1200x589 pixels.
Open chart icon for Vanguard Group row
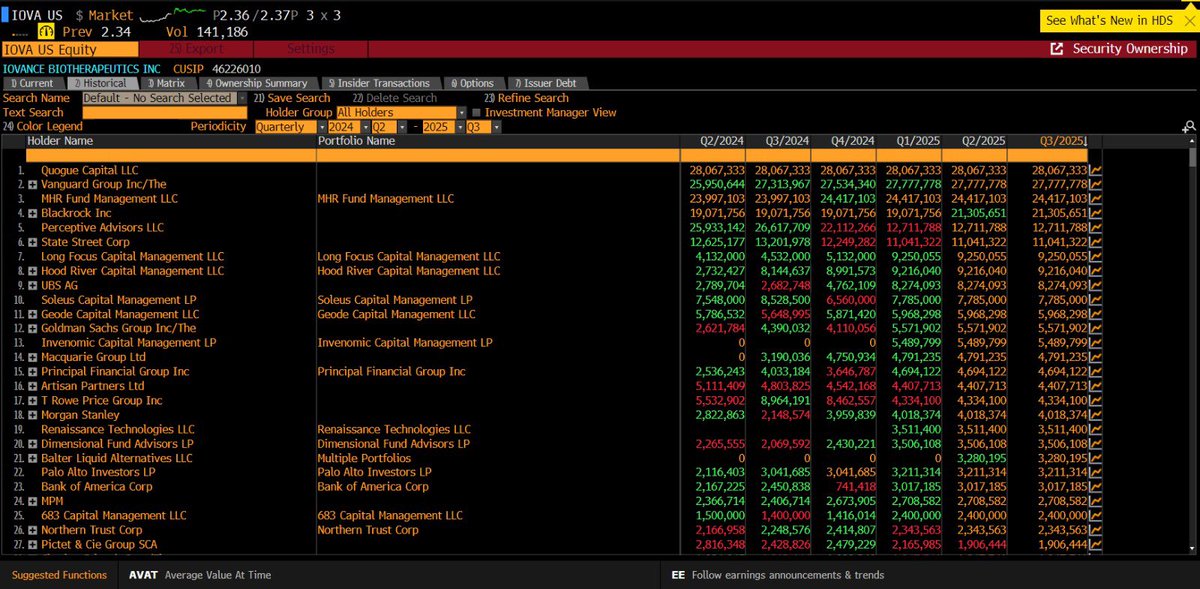tap(1095, 185)
